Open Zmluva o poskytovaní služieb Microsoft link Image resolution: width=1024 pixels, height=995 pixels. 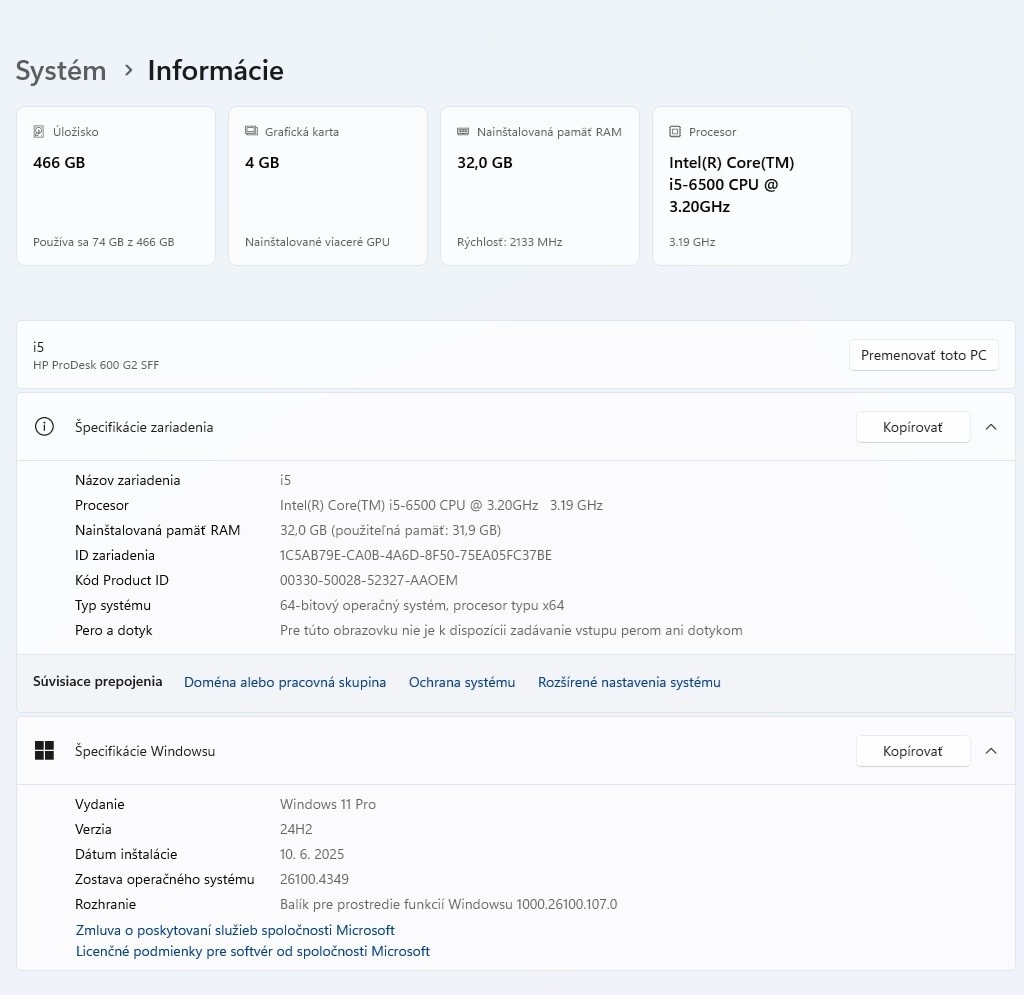235,930
